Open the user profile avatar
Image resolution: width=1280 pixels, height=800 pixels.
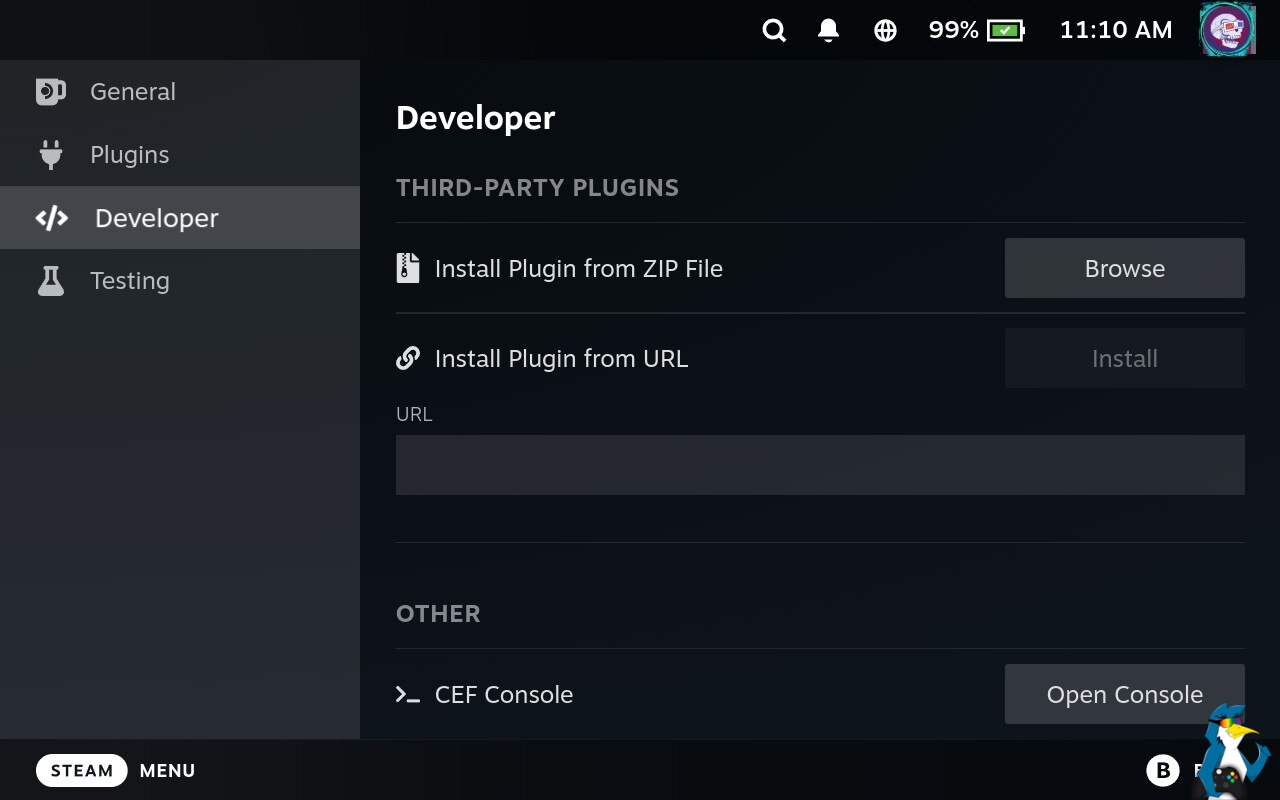point(1227,30)
